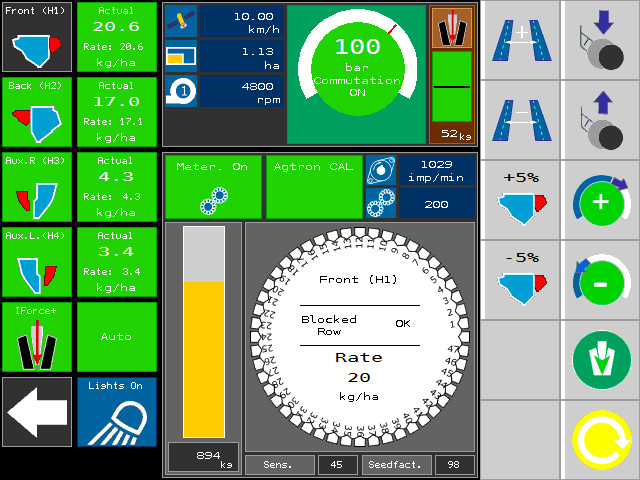Toggle the Auto mode tile

pyautogui.click(x=117, y=337)
